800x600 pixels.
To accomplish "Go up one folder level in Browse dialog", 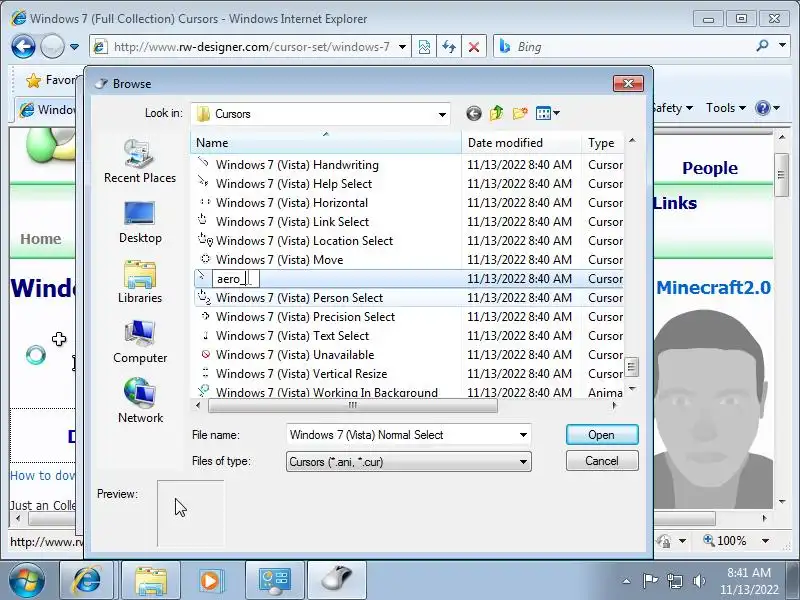I will (496, 113).
